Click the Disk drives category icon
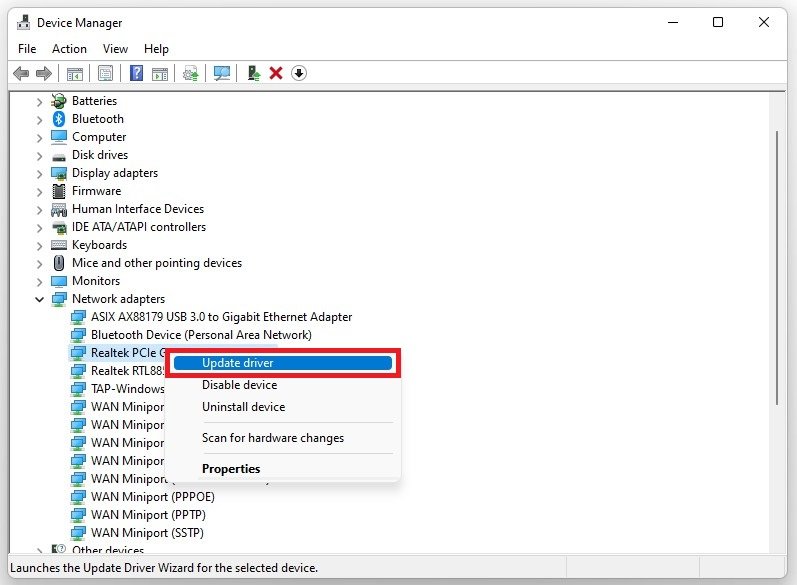797x585 pixels. [x=59, y=157]
